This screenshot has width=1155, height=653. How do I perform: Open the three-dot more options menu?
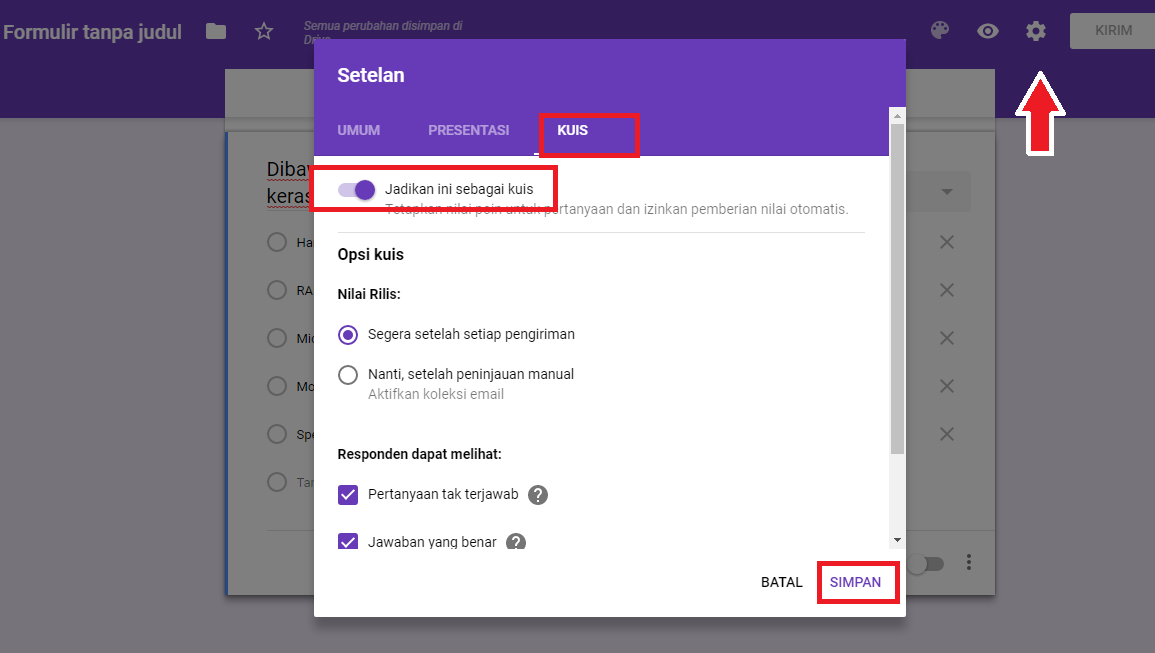pyautogui.click(x=968, y=563)
